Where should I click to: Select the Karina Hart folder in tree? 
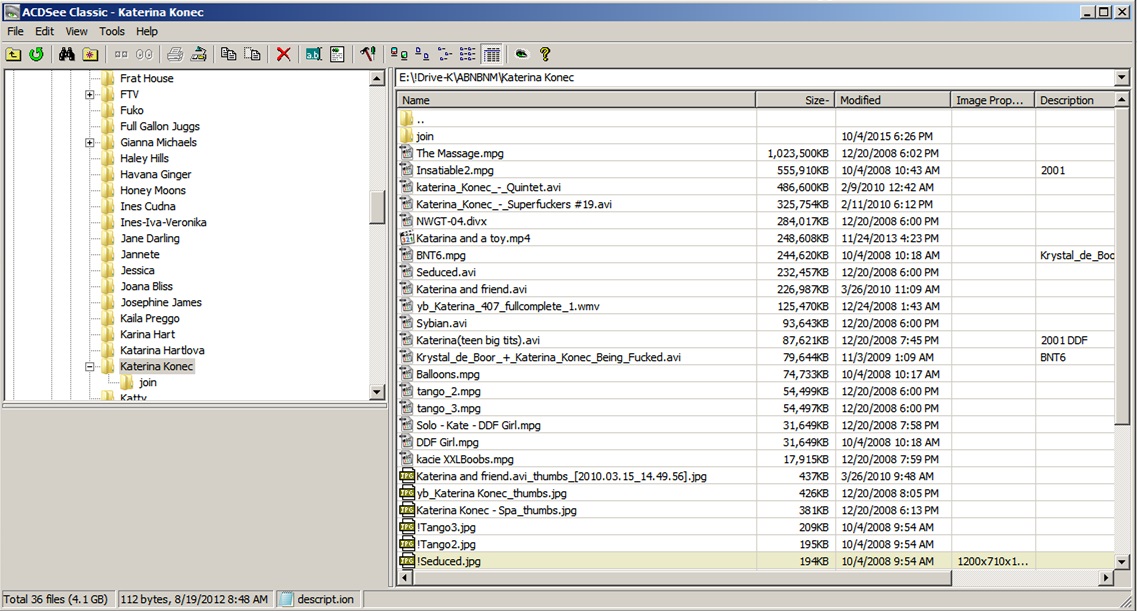(x=147, y=334)
